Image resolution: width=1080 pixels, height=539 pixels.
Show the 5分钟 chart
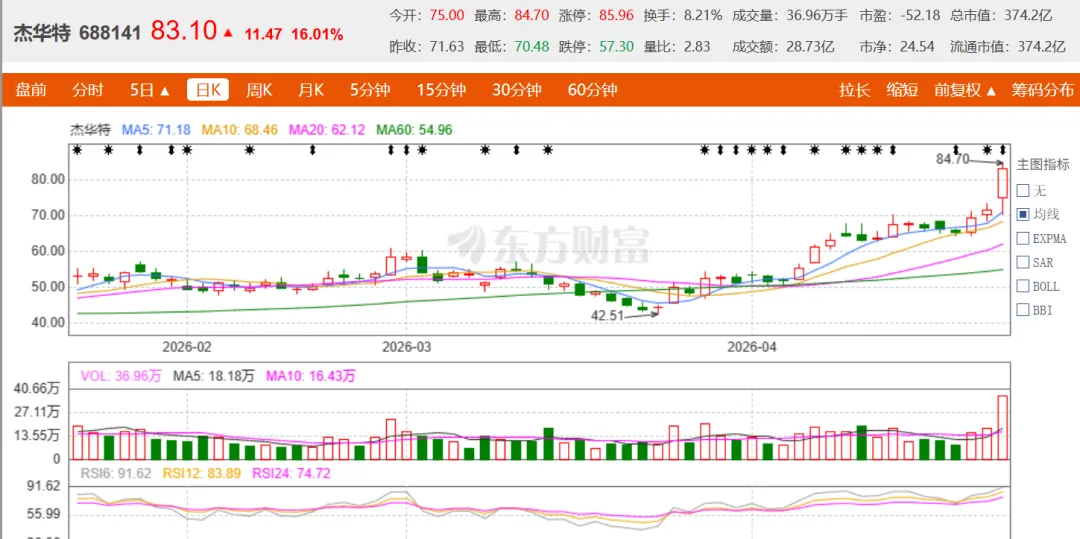click(370, 90)
